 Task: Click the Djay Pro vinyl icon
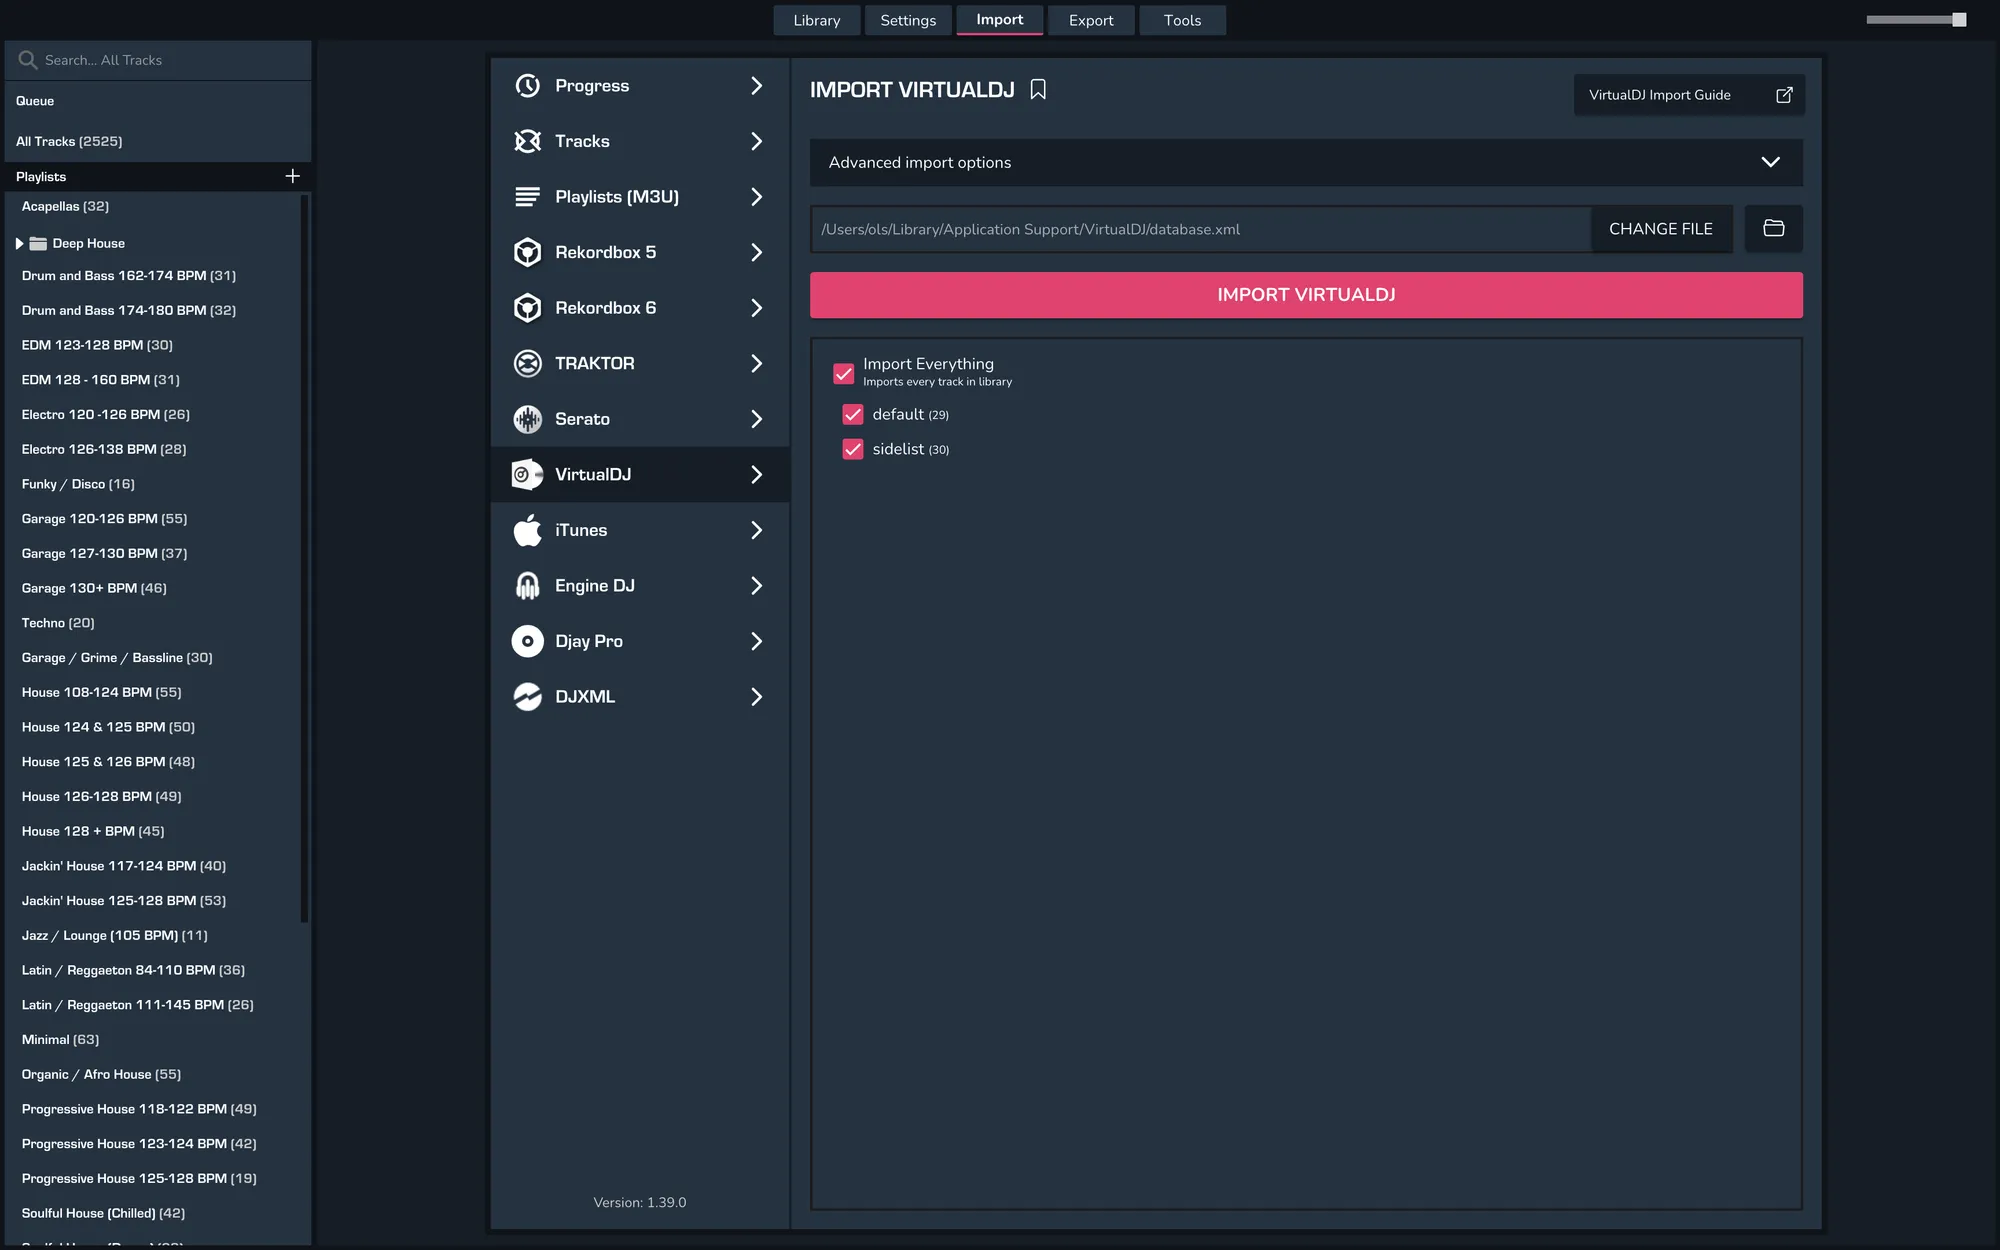[527, 641]
